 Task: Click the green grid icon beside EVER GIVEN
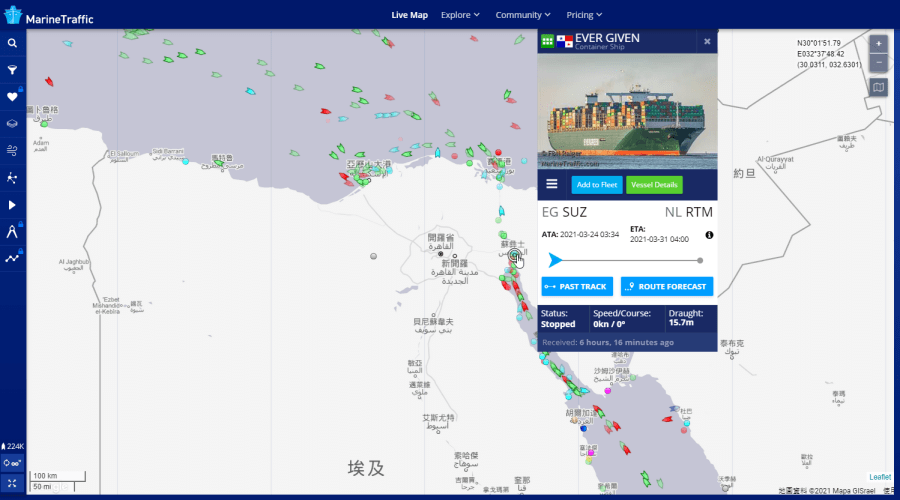click(x=547, y=41)
